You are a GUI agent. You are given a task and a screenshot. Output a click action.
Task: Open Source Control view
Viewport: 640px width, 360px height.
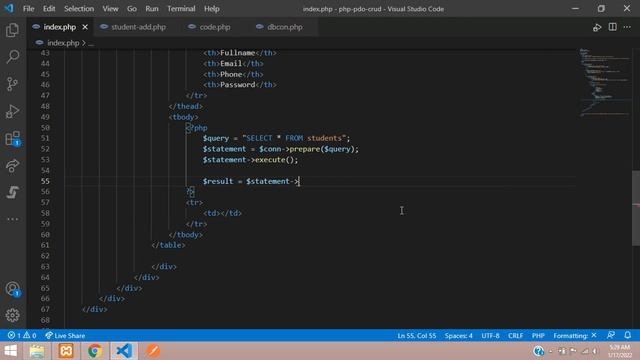tap(13, 84)
